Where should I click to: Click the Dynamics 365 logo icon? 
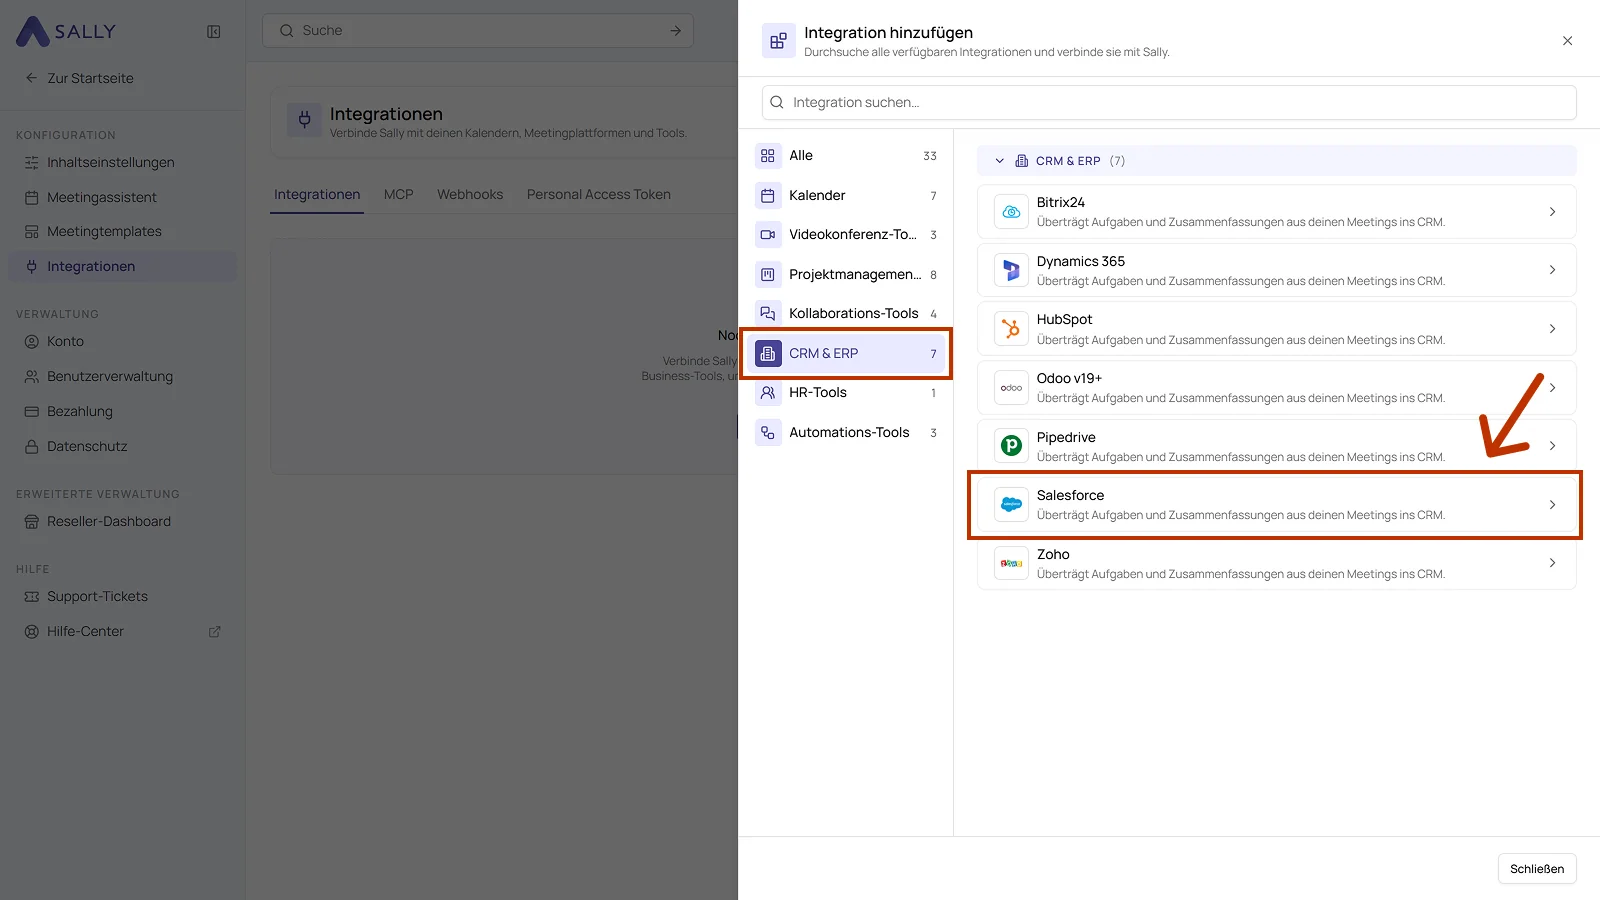pos(1011,270)
